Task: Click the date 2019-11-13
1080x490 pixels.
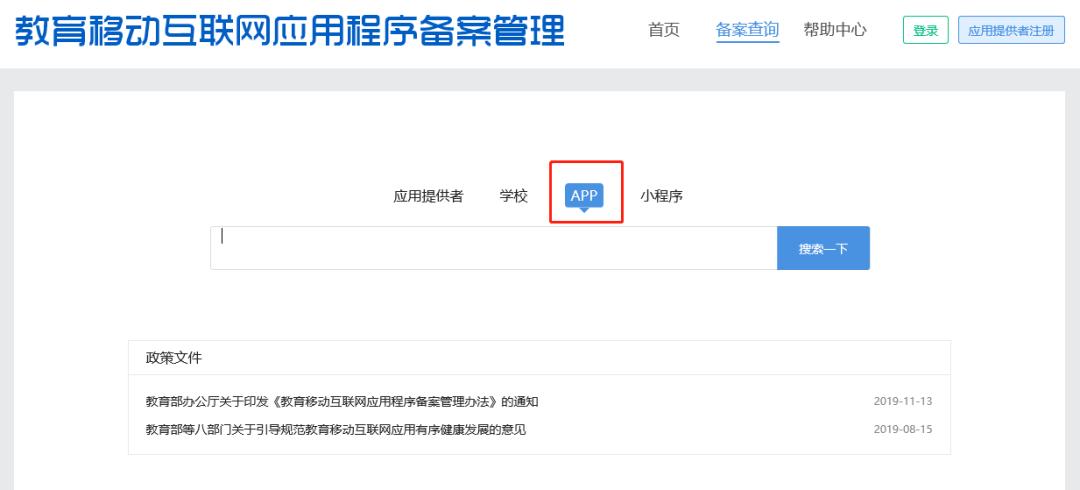Action: tap(903, 402)
